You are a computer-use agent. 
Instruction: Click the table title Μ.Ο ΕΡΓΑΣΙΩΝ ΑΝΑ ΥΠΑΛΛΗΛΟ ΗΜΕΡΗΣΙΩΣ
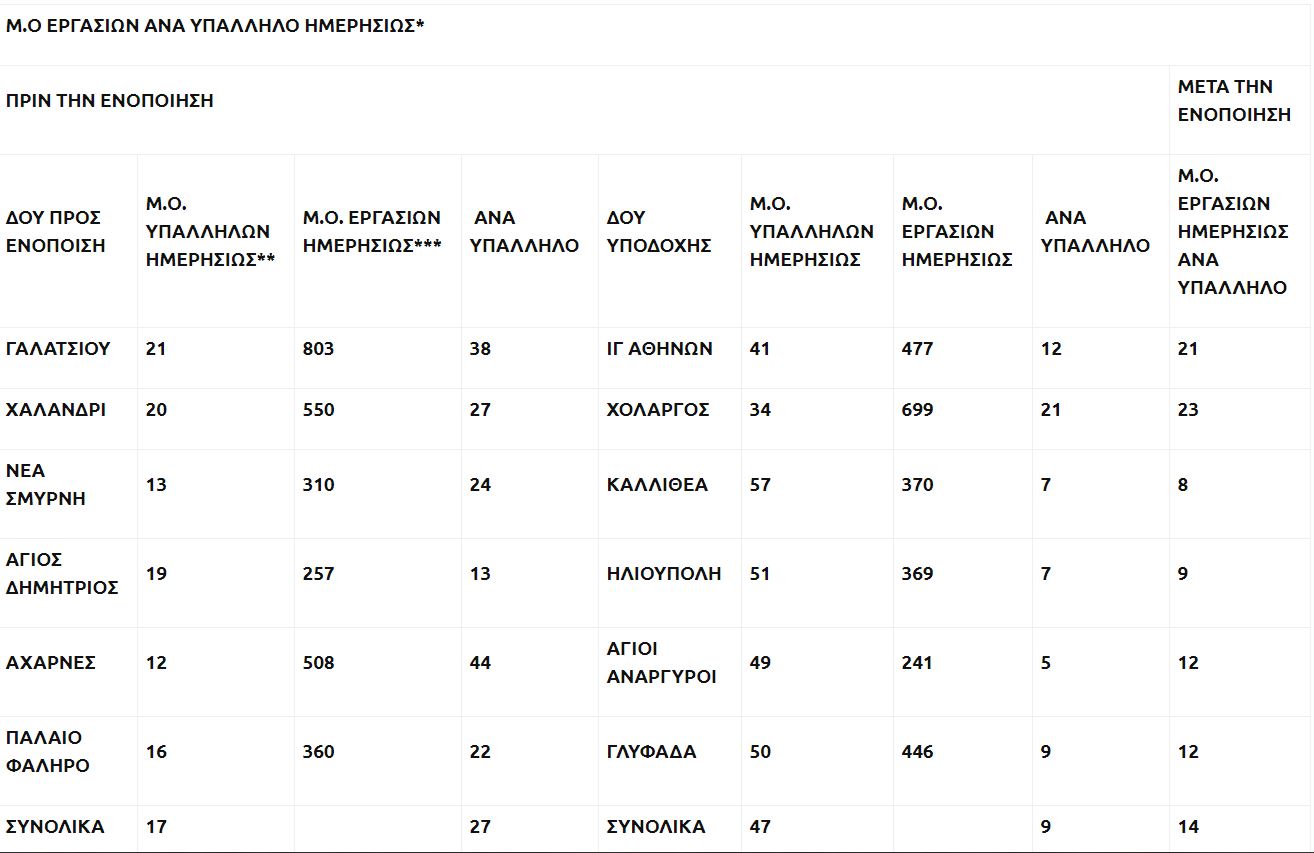pos(215,26)
